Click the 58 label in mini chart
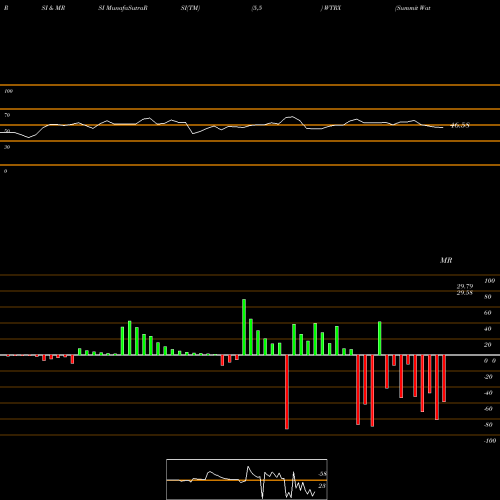500x500 pixels. coord(323,474)
